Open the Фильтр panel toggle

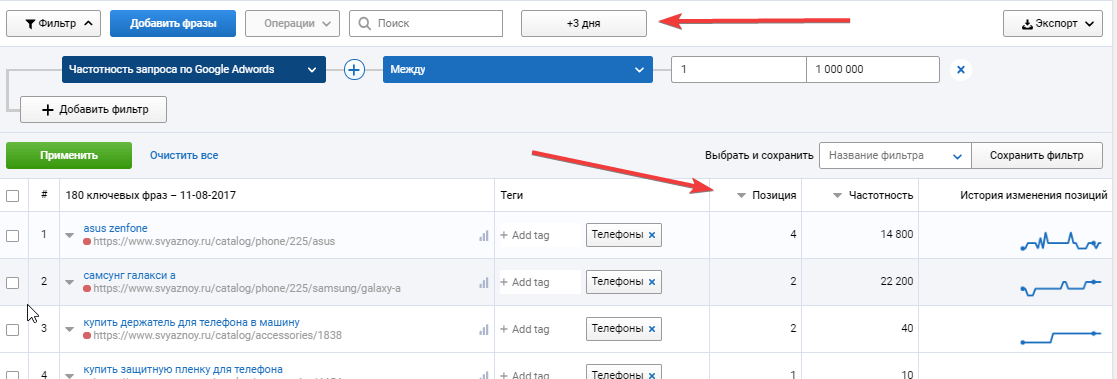53,24
